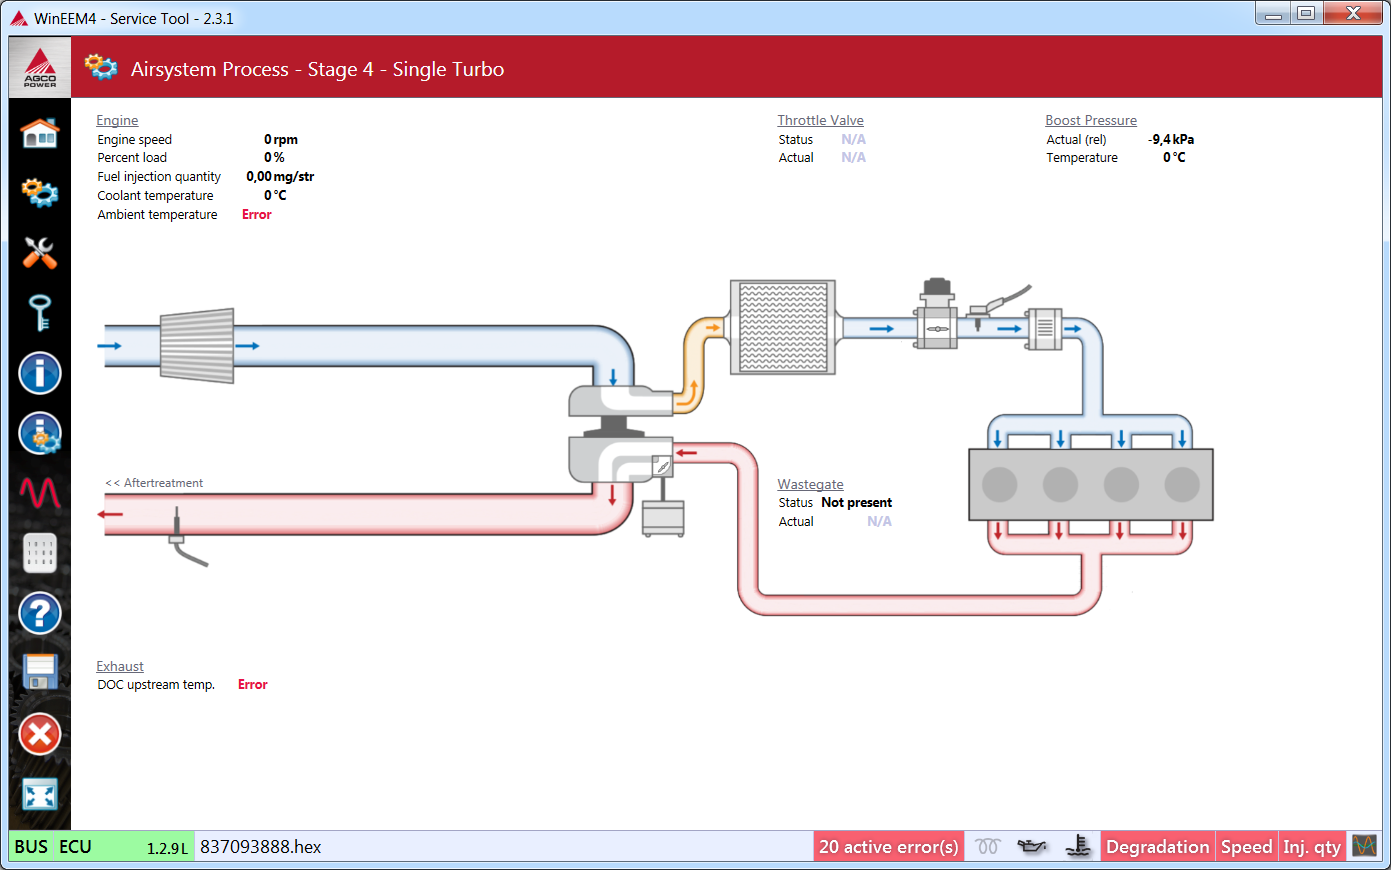Click the floppy disk save icon

40,673
